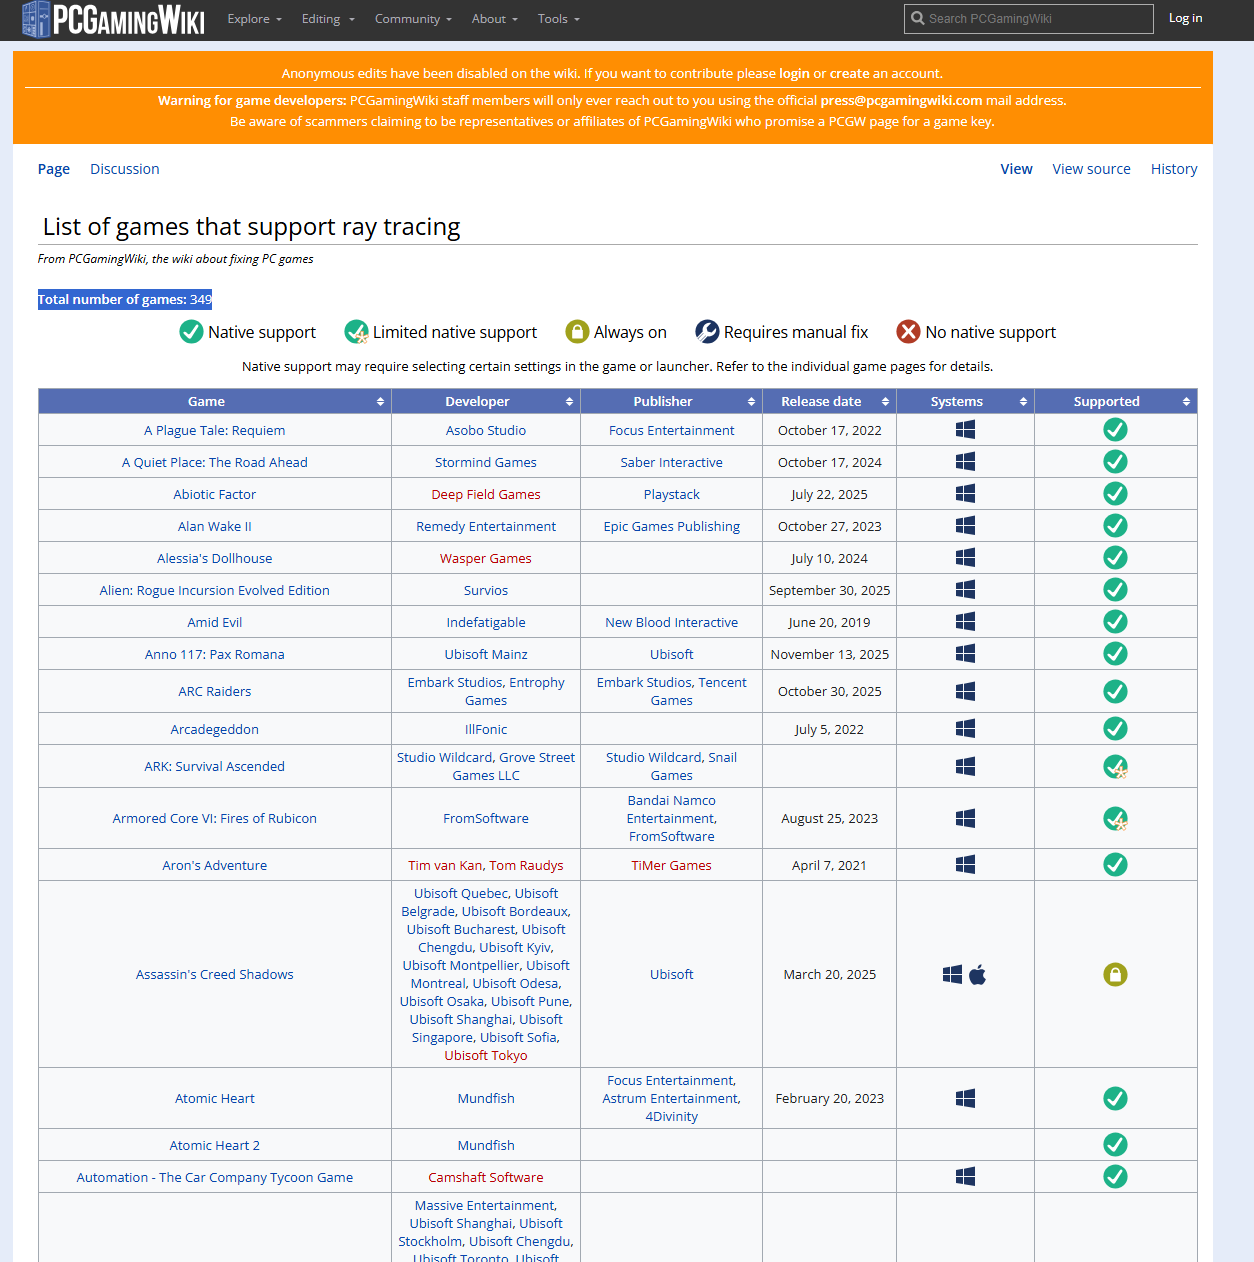Image resolution: width=1254 pixels, height=1262 pixels.
Task: Open the Alan Wake II game page
Action: click(x=215, y=526)
